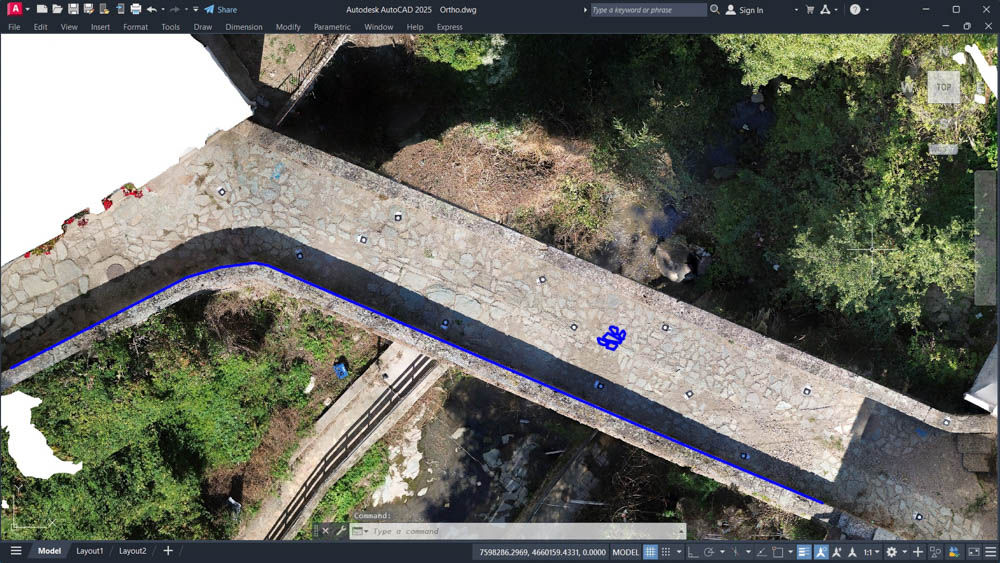Click the Plot printer icon
This screenshot has width=1000, height=563.
click(x=135, y=9)
